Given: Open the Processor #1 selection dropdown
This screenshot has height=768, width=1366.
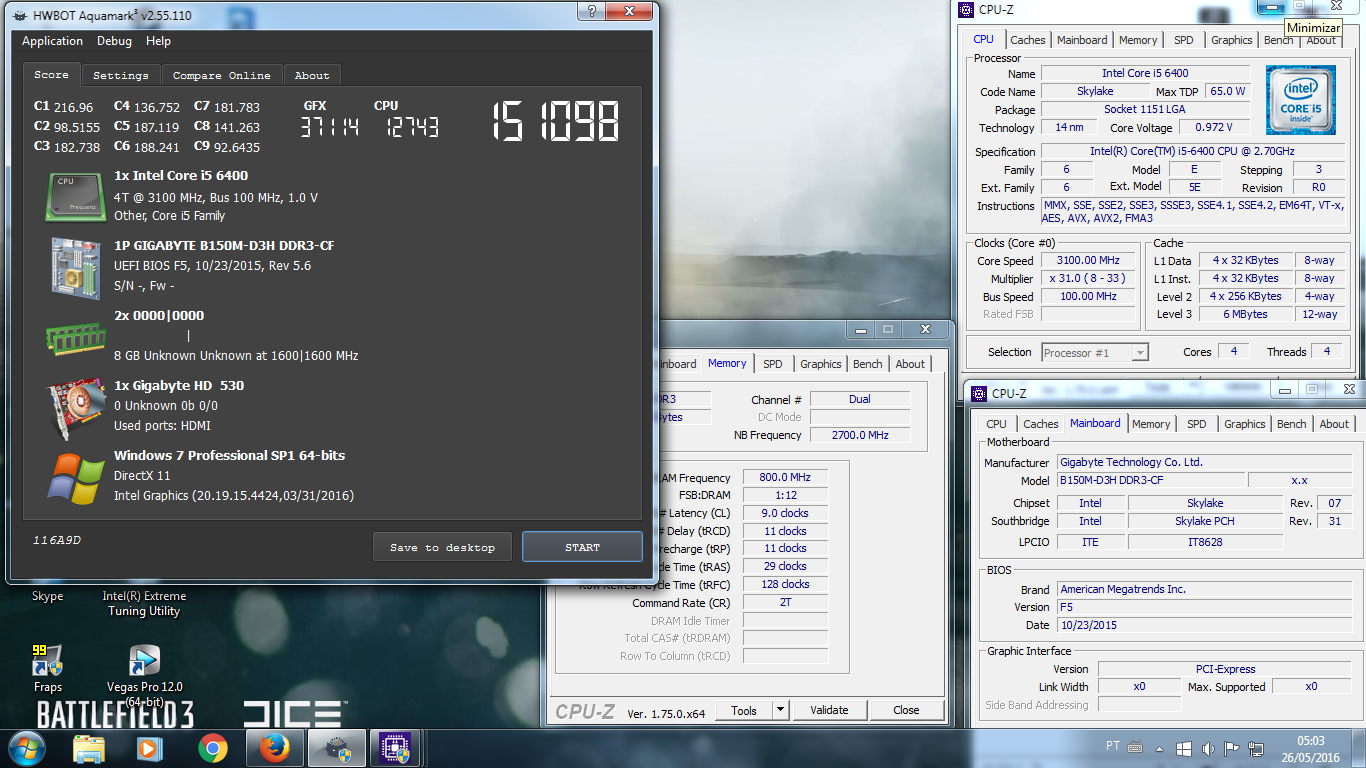Looking at the screenshot, I should 1095,352.
